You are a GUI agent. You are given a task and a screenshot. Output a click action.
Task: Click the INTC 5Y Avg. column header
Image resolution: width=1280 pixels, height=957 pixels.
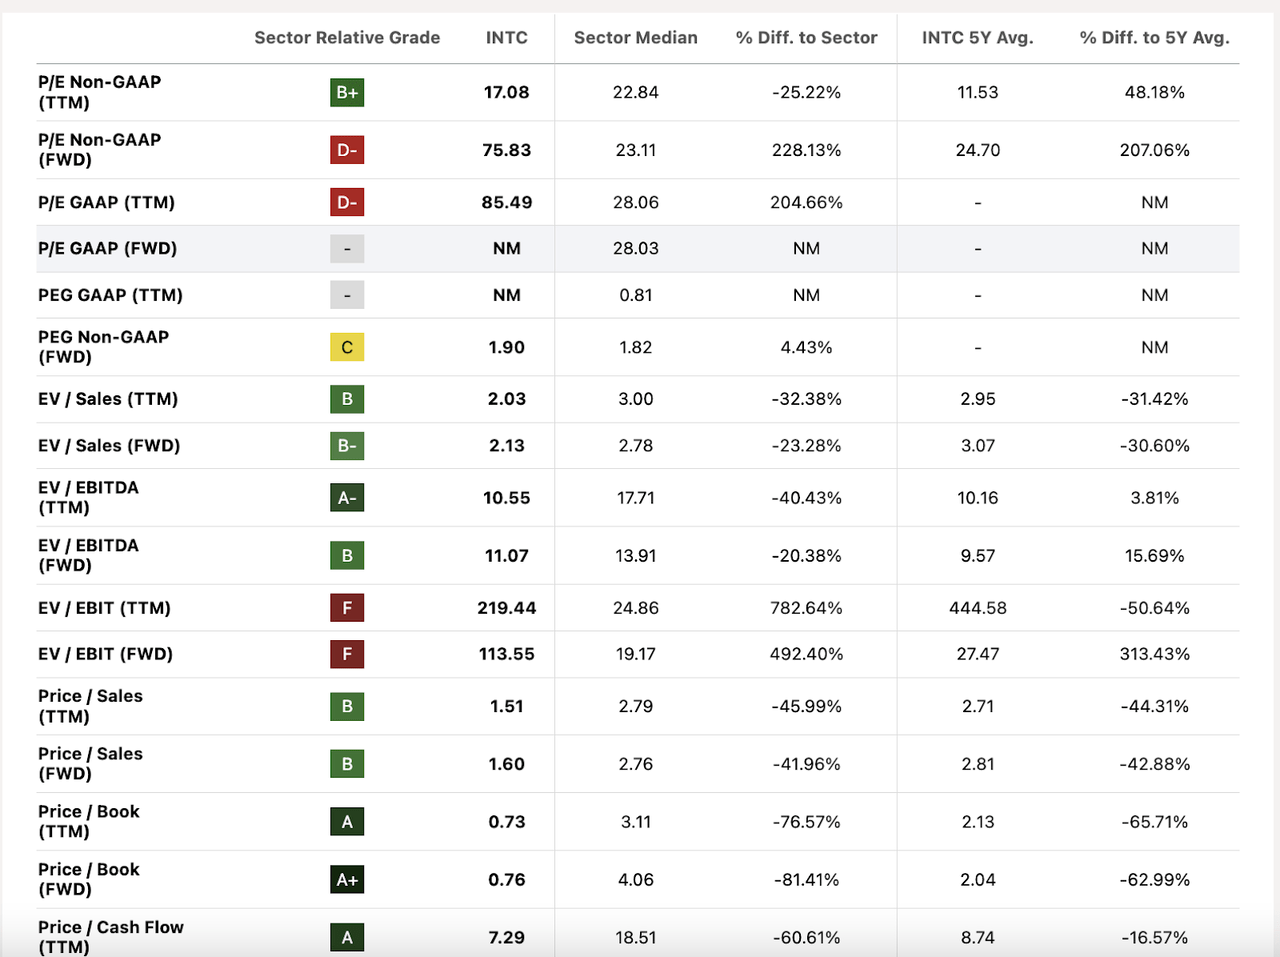coord(978,38)
